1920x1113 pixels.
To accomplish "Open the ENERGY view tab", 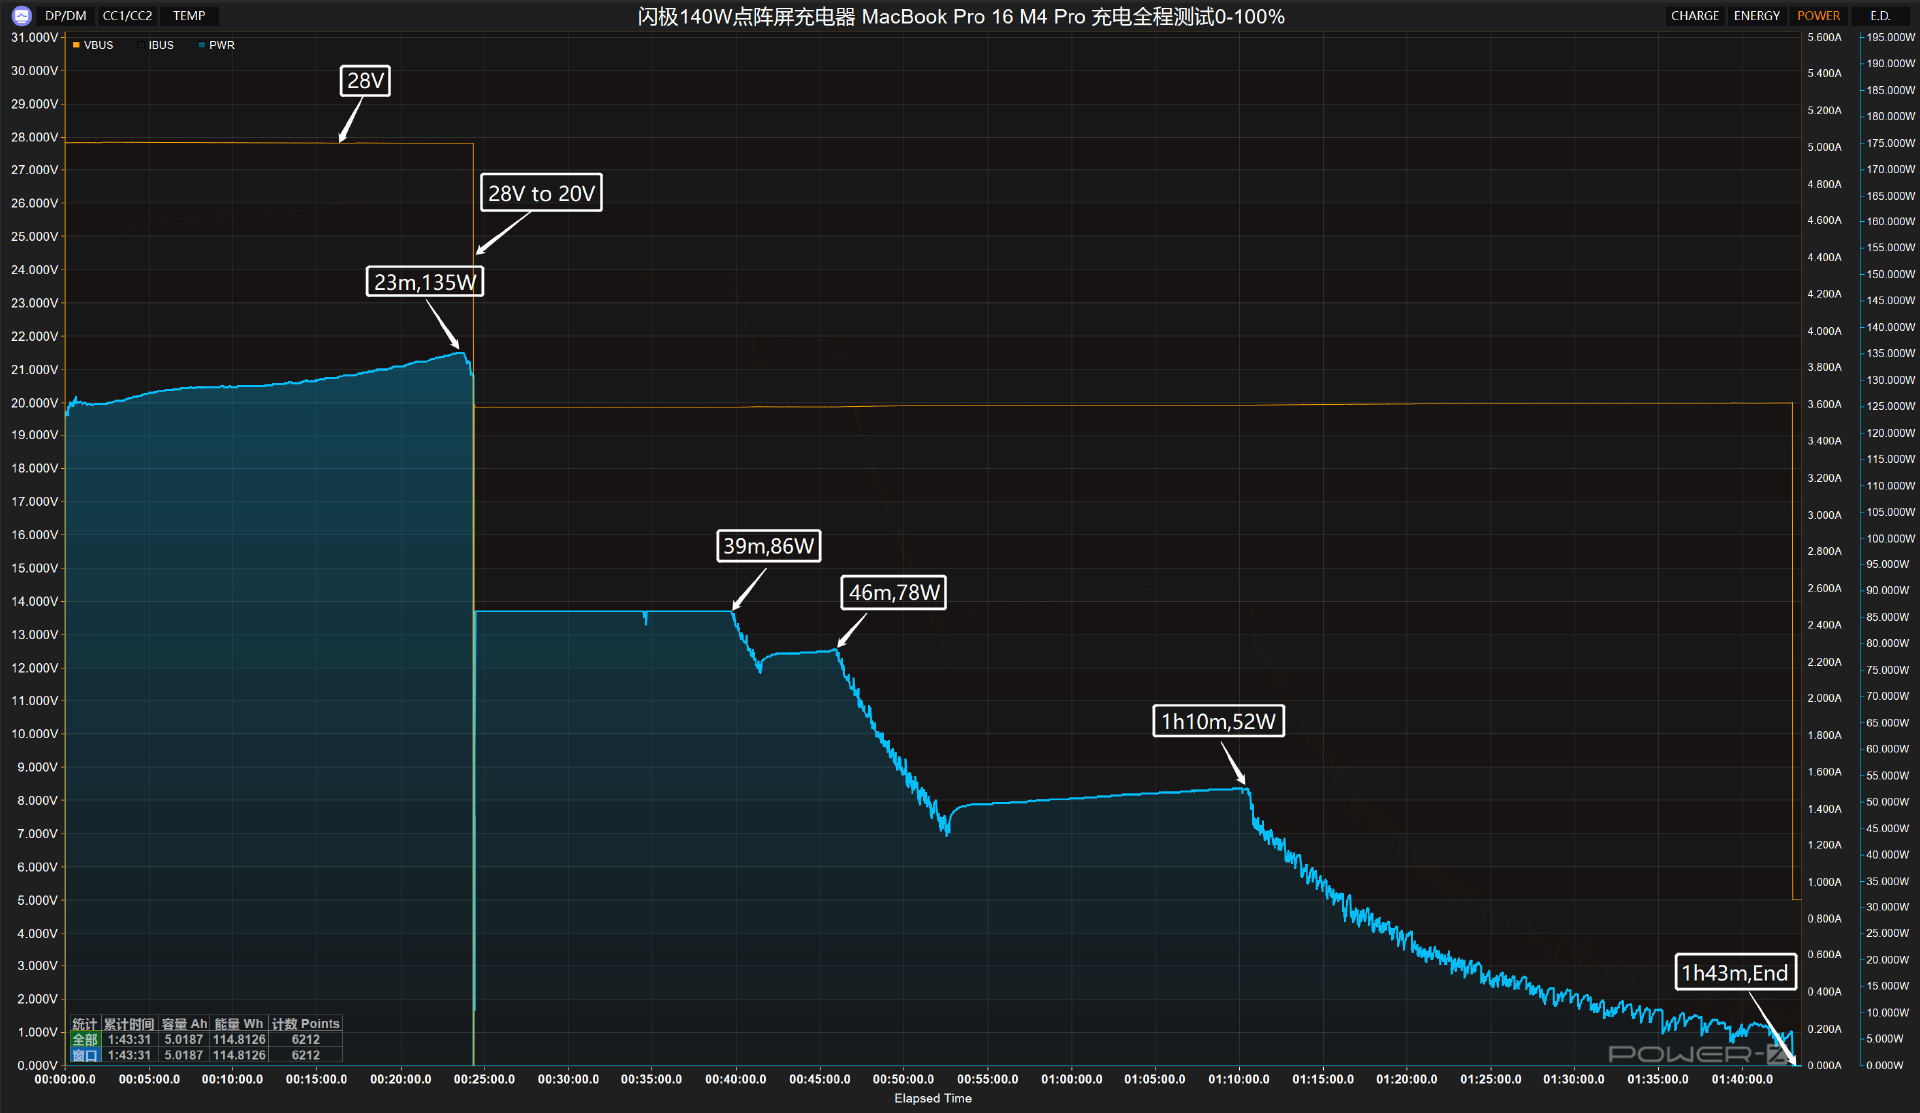I will click(x=1757, y=16).
